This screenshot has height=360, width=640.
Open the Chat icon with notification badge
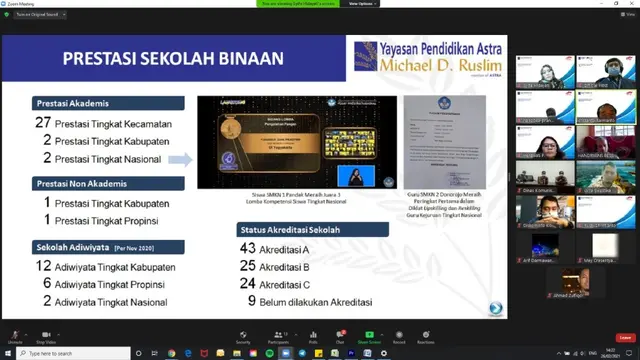pyautogui.click(x=340, y=334)
